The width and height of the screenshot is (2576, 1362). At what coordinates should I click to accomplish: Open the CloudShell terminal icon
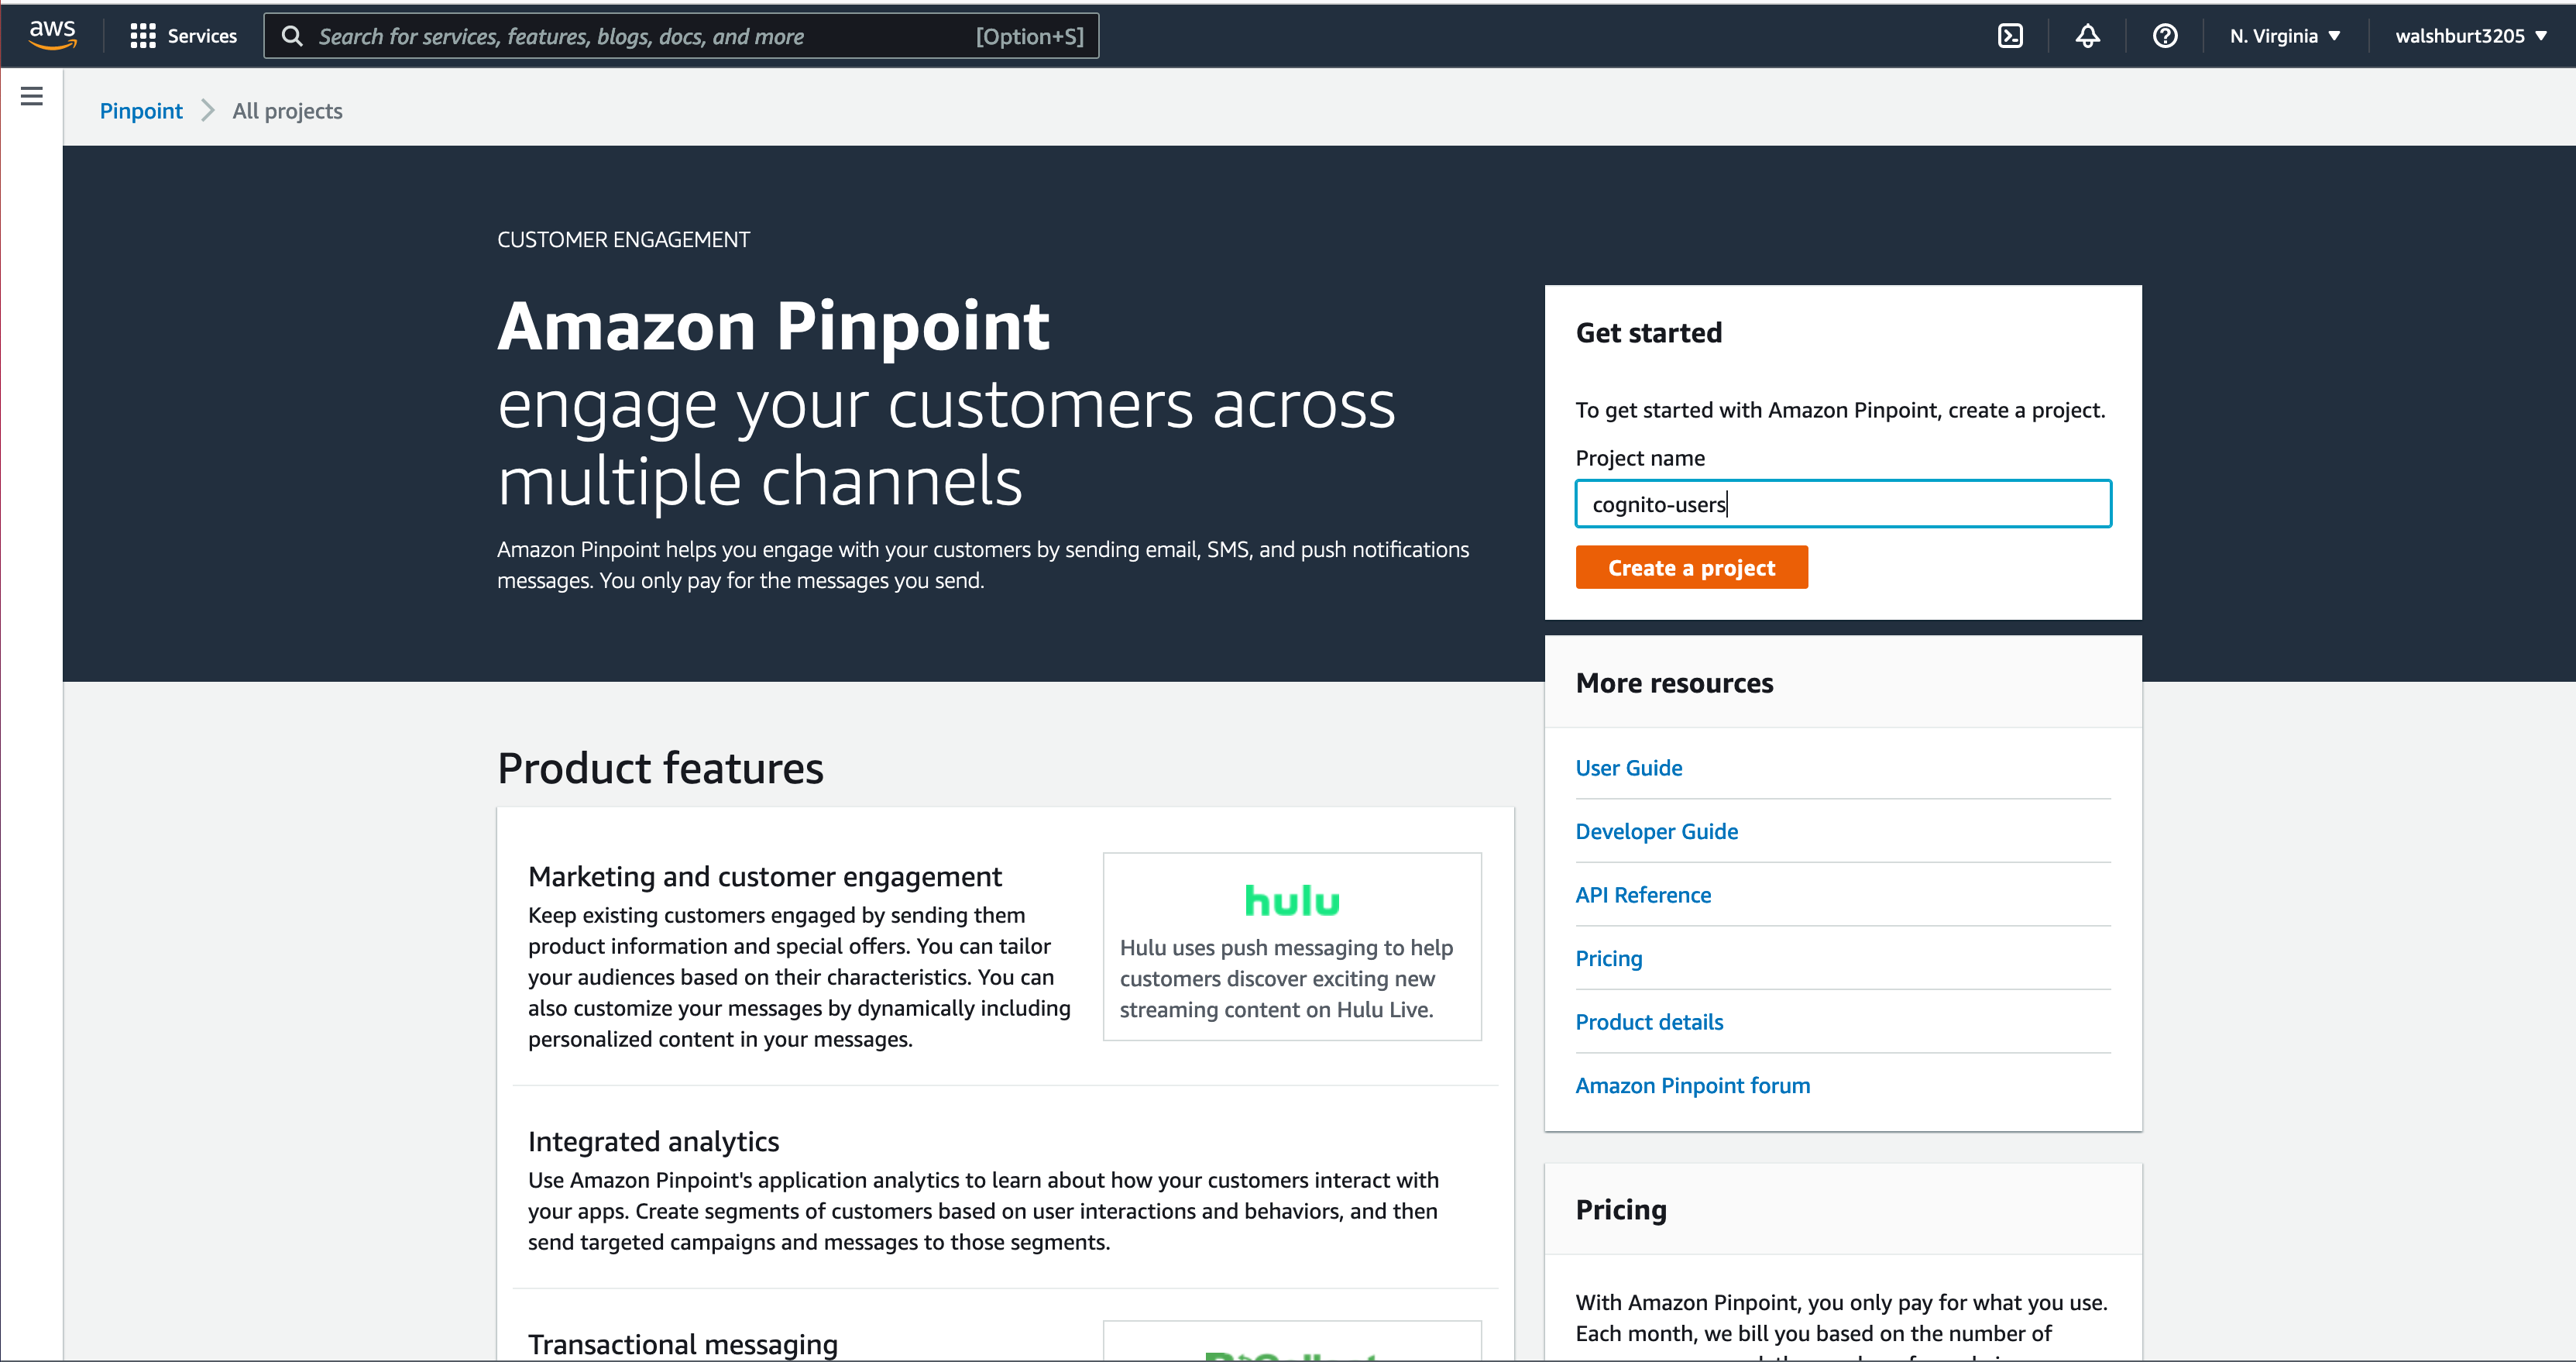coord(2010,36)
